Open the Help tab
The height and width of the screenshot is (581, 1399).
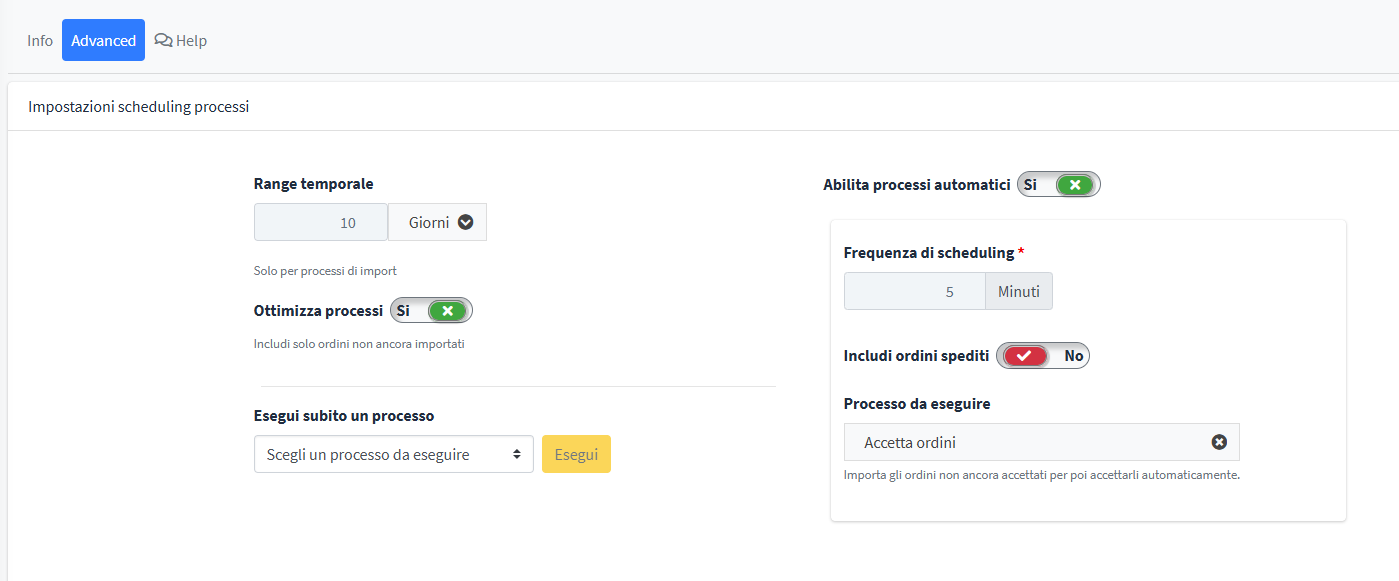pyautogui.click(x=181, y=40)
